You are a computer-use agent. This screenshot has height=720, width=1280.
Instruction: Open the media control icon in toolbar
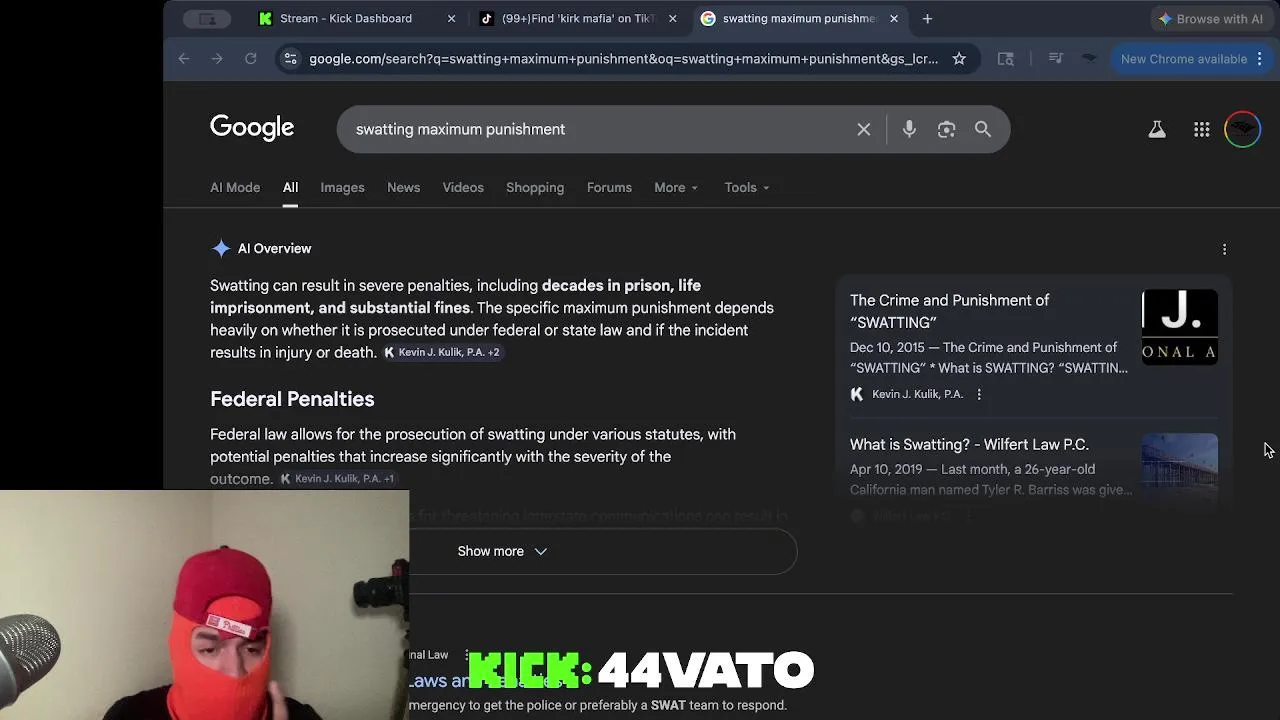pos(1055,59)
